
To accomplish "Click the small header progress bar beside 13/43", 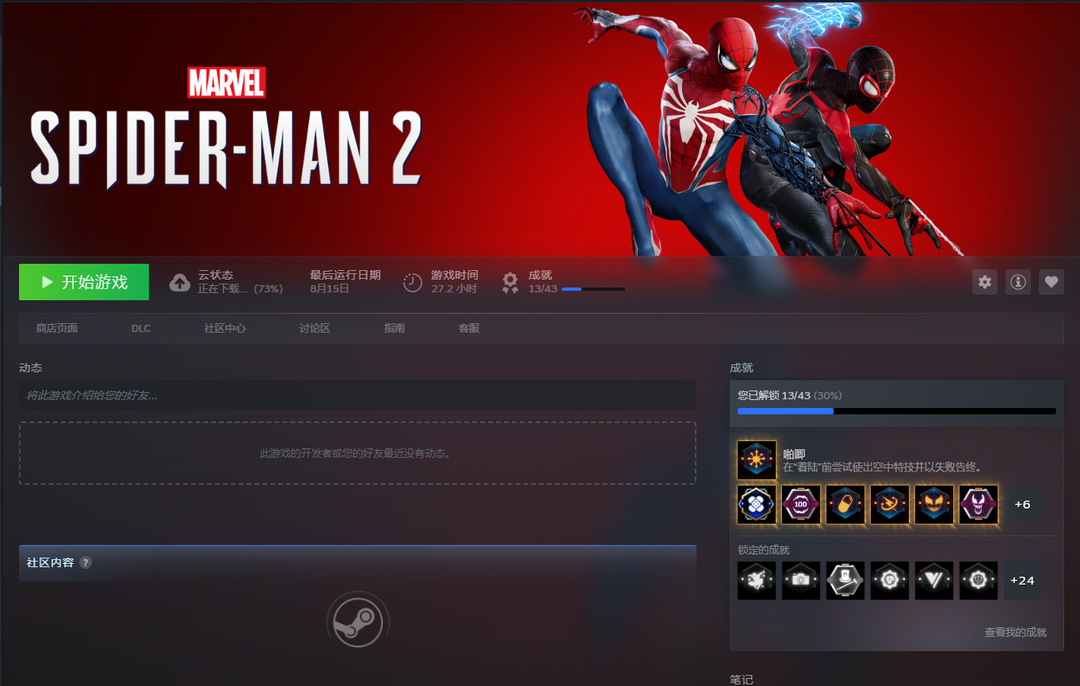I will pos(593,289).
